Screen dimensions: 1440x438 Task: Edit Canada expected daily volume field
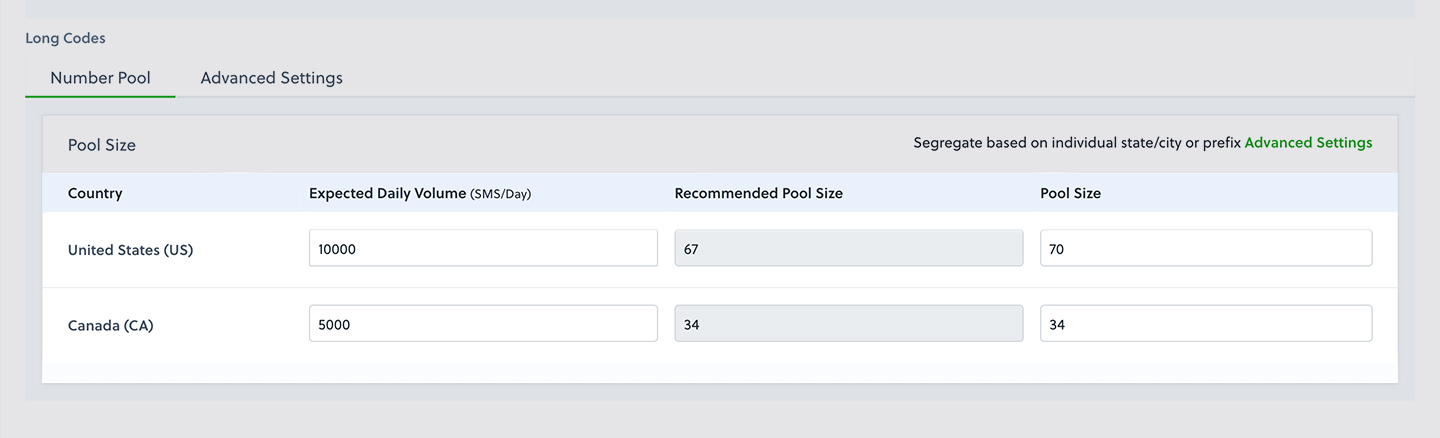click(483, 324)
